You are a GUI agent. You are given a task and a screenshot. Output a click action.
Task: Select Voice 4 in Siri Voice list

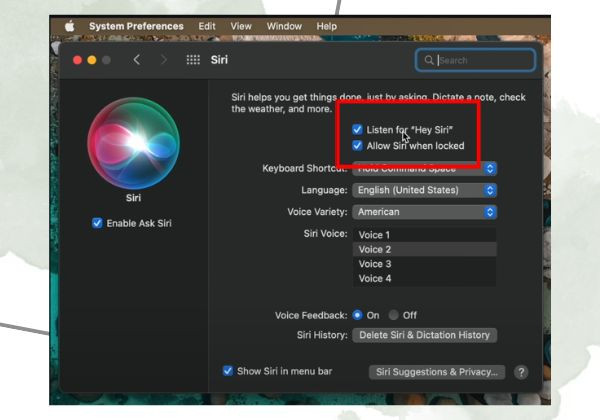[x=424, y=278]
